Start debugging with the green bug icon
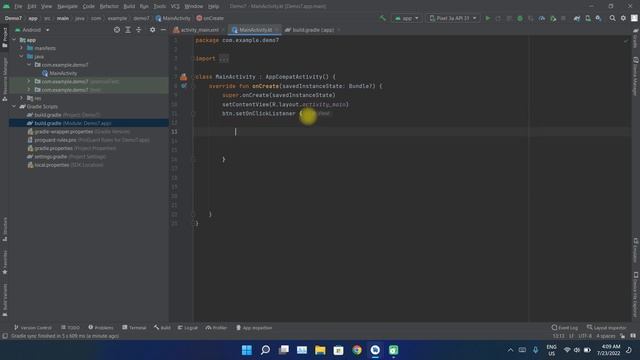This screenshot has width=640, height=360. [x=520, y=18]
